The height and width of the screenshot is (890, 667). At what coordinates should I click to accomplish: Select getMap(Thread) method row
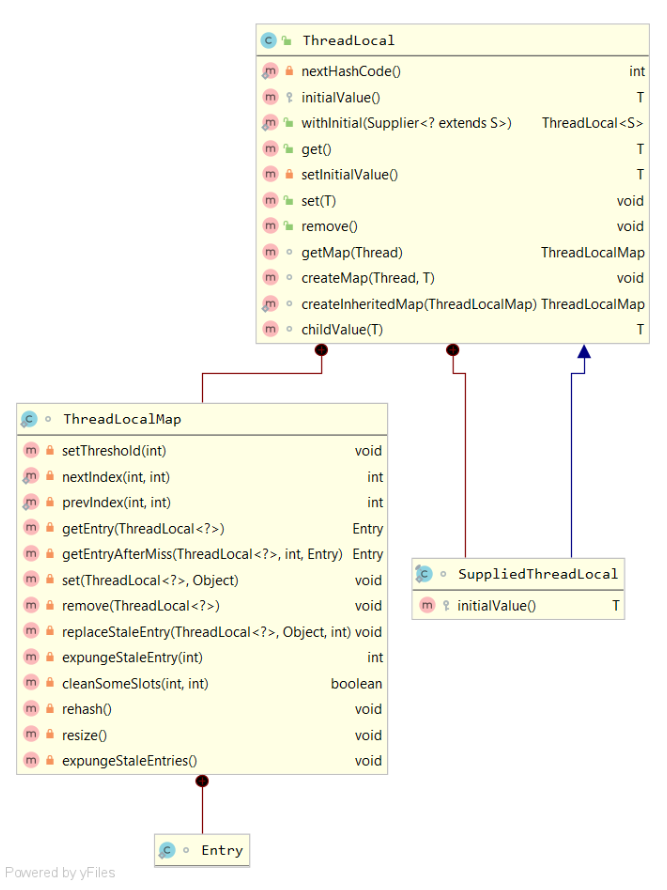(452, 252)
